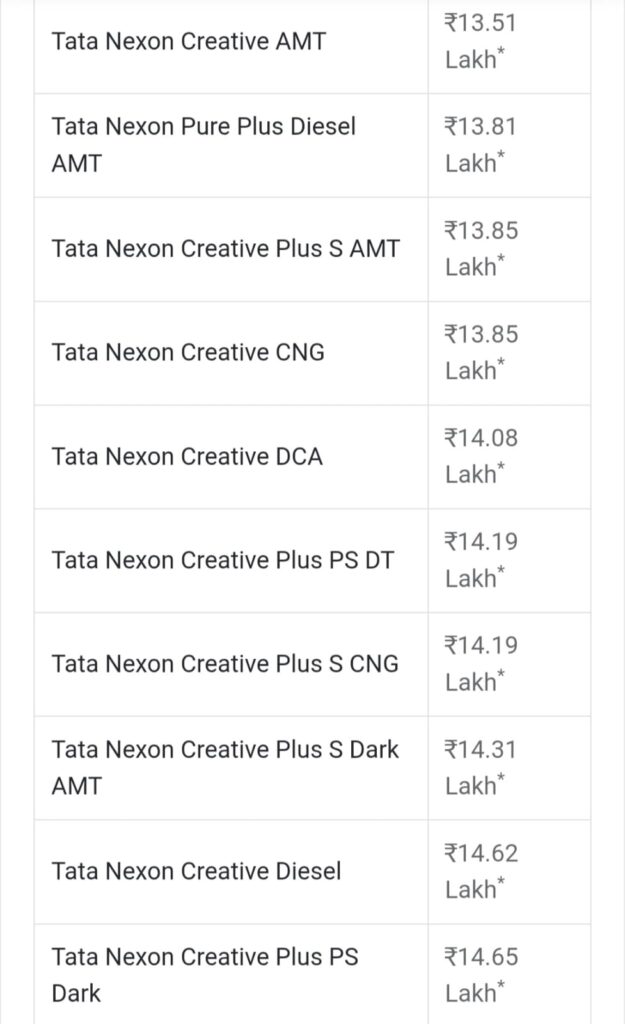Viewport: 625px width, 1024px height.
Task: Select Creative Plus S Dark AMT variant
Action: (x=225, y=767)
